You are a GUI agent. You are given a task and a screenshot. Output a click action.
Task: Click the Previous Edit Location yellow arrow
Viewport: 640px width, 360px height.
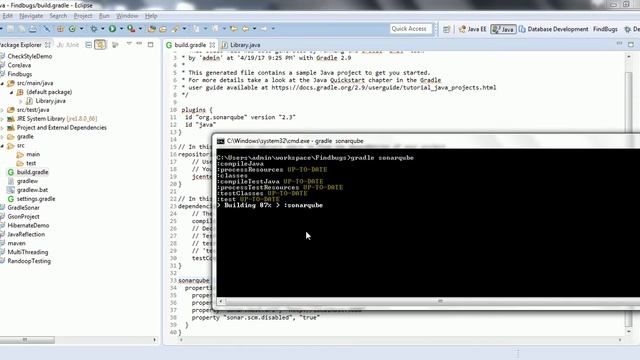click(x=234, y=29)
